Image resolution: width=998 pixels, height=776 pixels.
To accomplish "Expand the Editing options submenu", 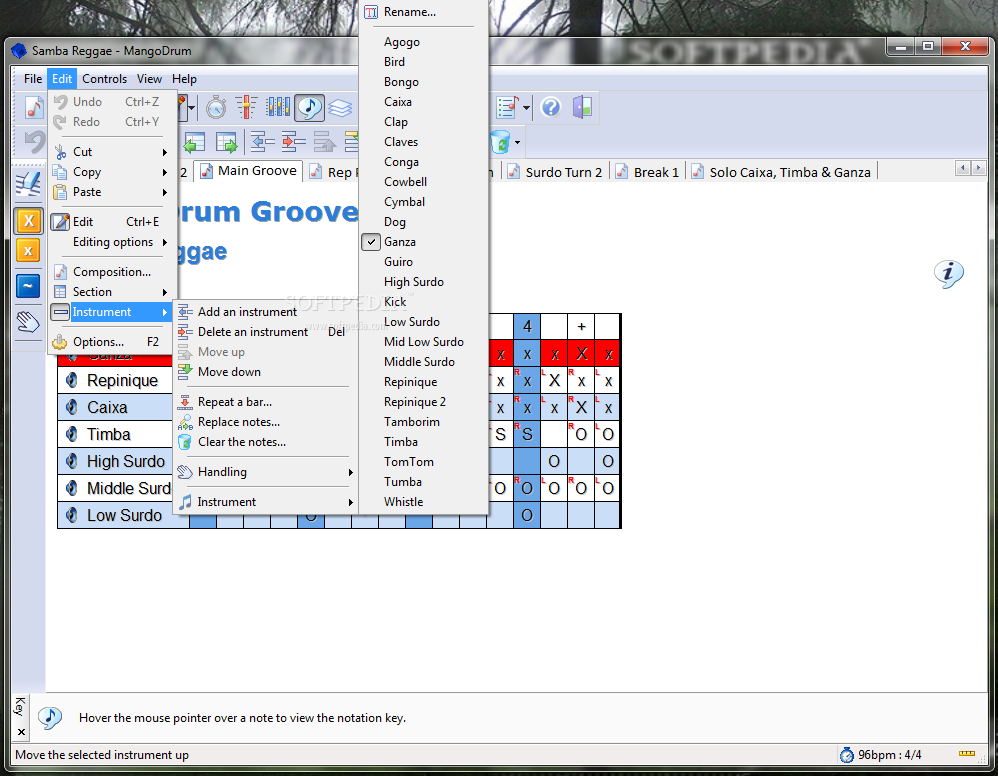I will [x=112, y=242].
